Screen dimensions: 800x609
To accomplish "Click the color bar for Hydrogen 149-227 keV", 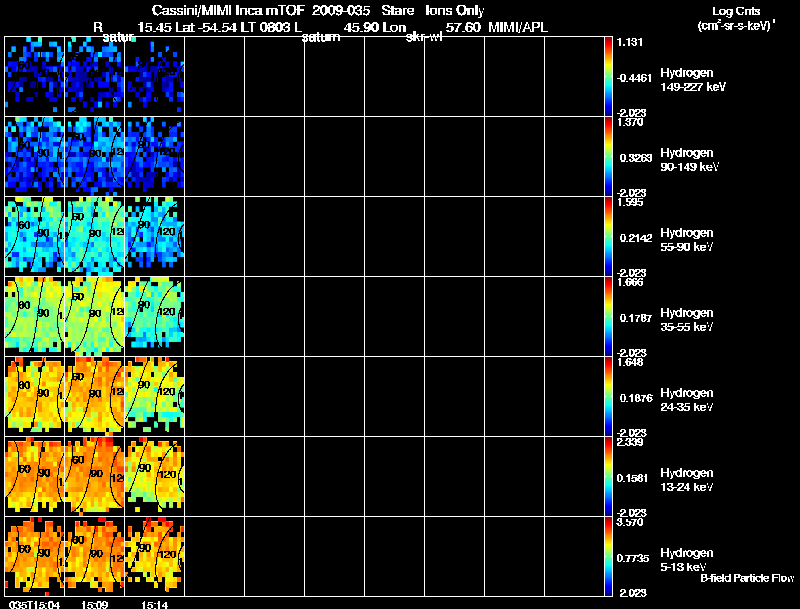I will (x=609, y=76).
